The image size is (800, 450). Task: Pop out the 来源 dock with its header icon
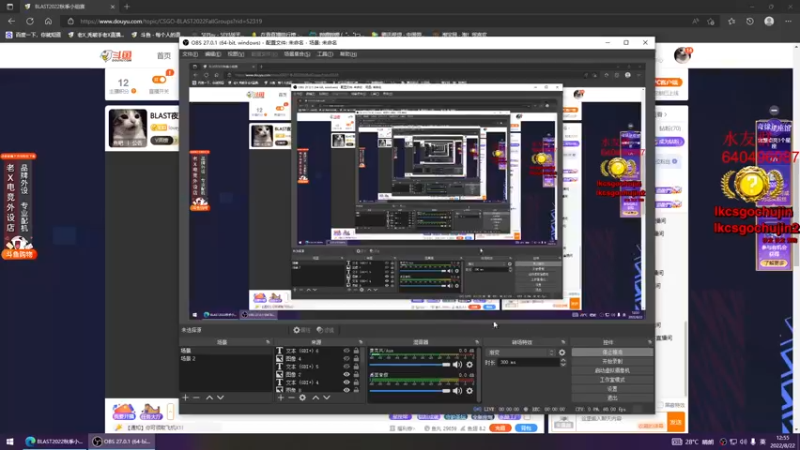pos(361,342)
